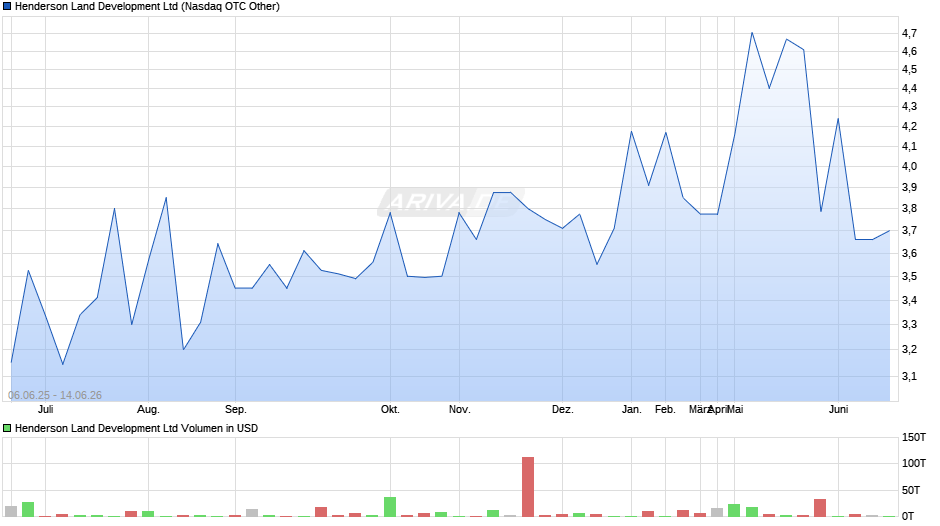Select the 'Henderson Land Development Ltd Volumen in USD' heading
940x526 pixels.
pos(137,428)
